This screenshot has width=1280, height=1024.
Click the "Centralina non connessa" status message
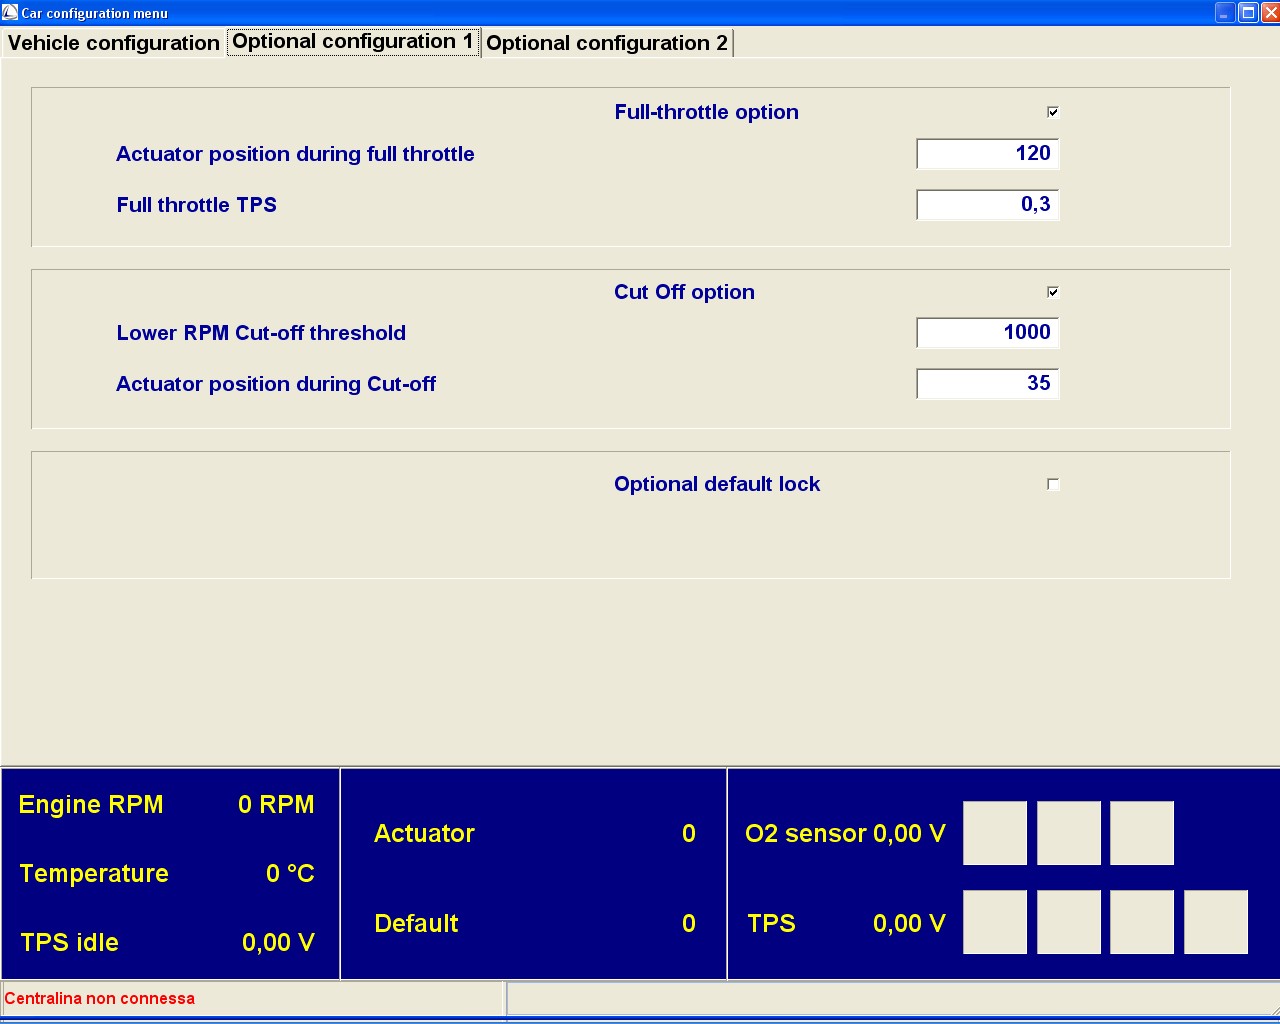point(100,998)
